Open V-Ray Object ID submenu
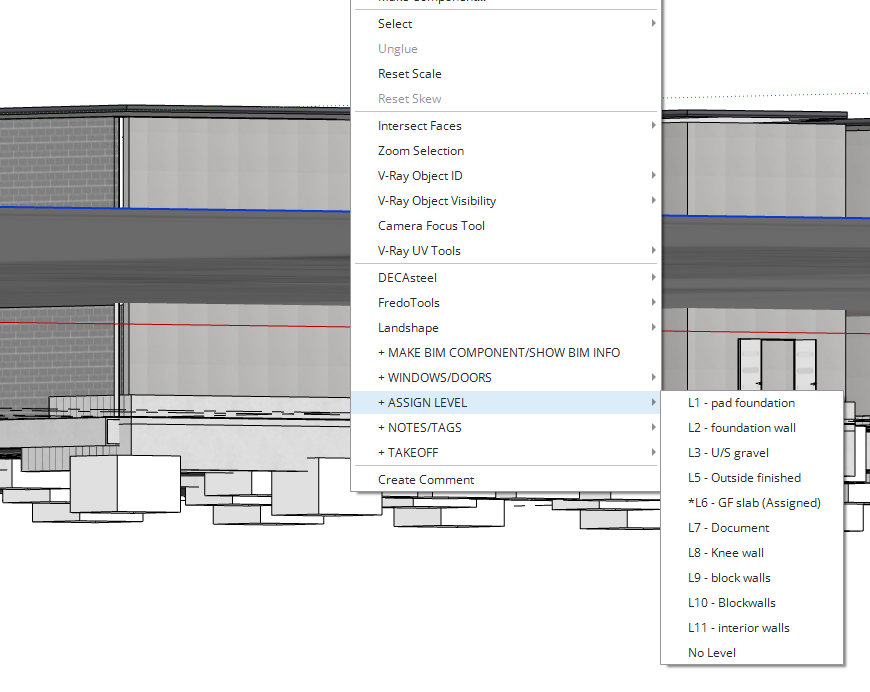870x692 pixels. 420,176
